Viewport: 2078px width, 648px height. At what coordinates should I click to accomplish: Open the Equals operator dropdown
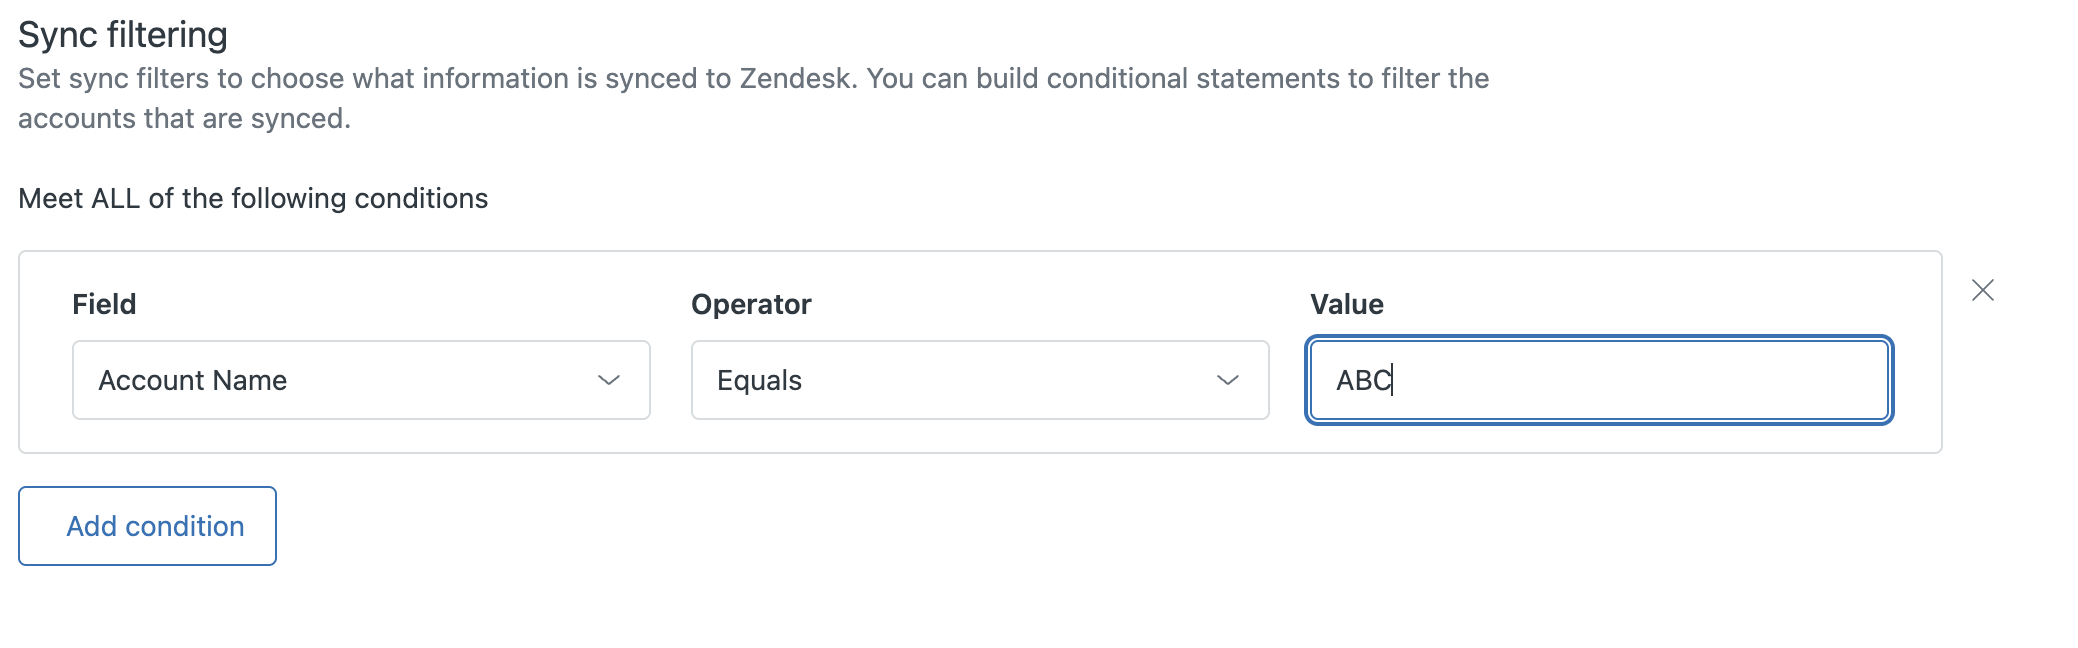coord(980,380)
